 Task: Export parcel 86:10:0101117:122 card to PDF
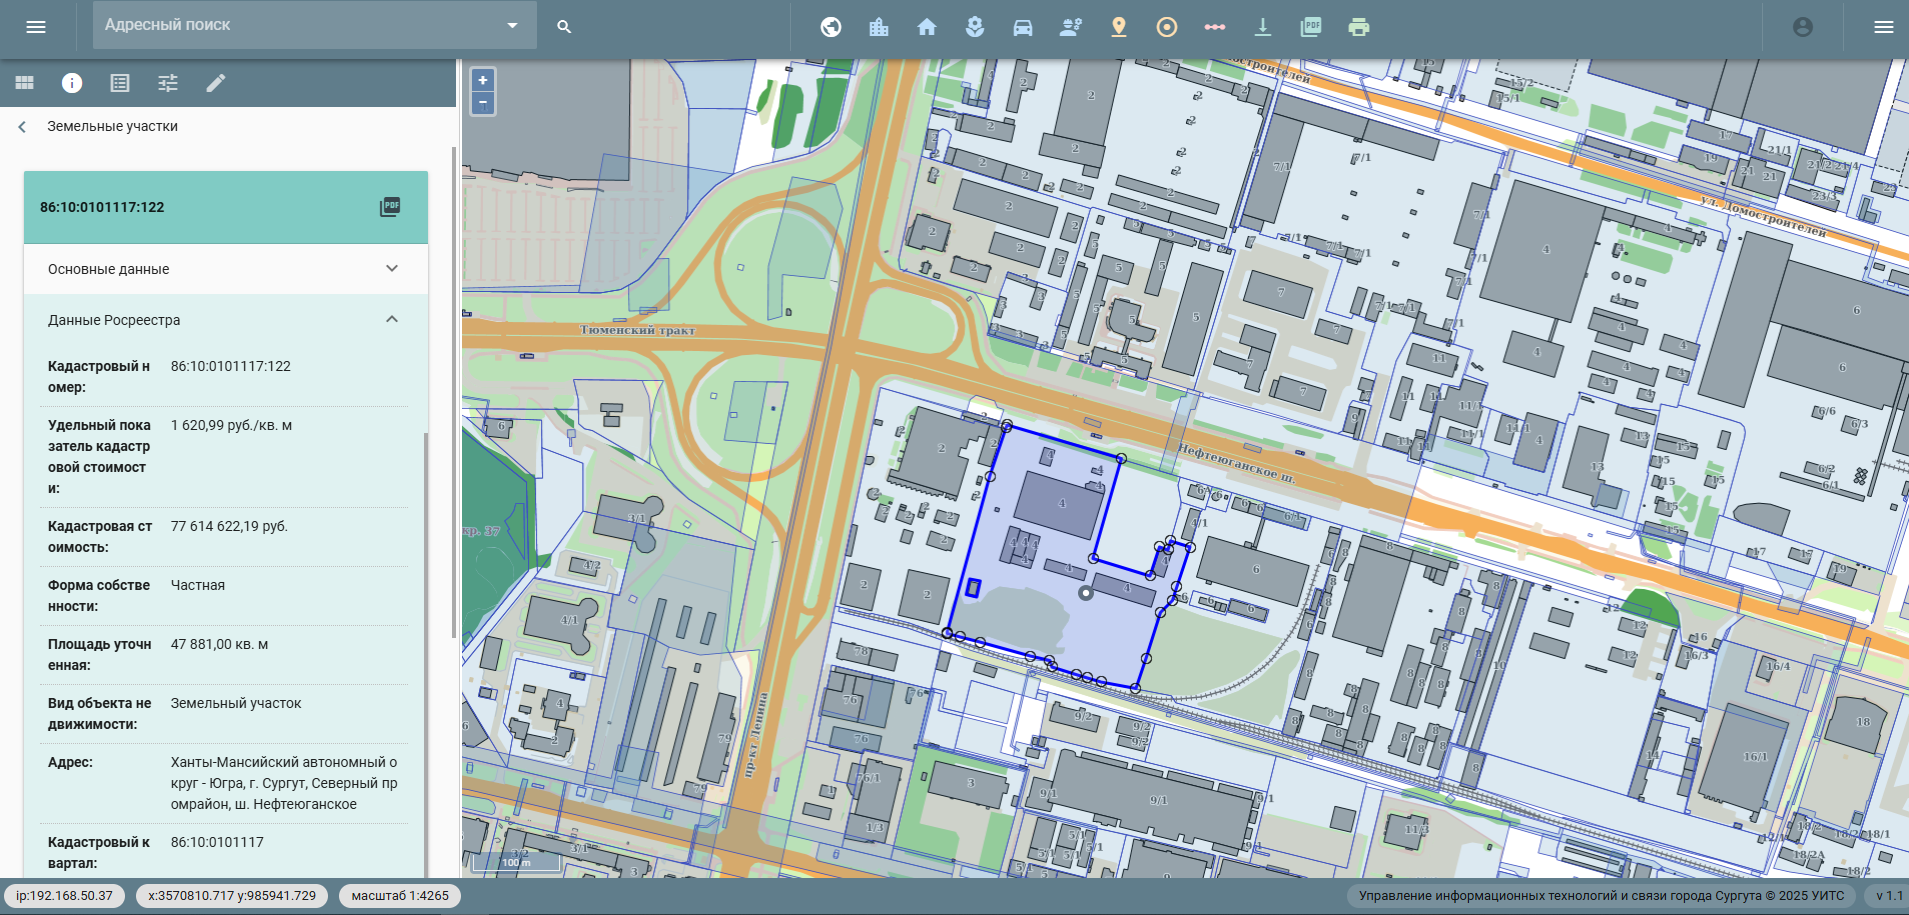390,207
